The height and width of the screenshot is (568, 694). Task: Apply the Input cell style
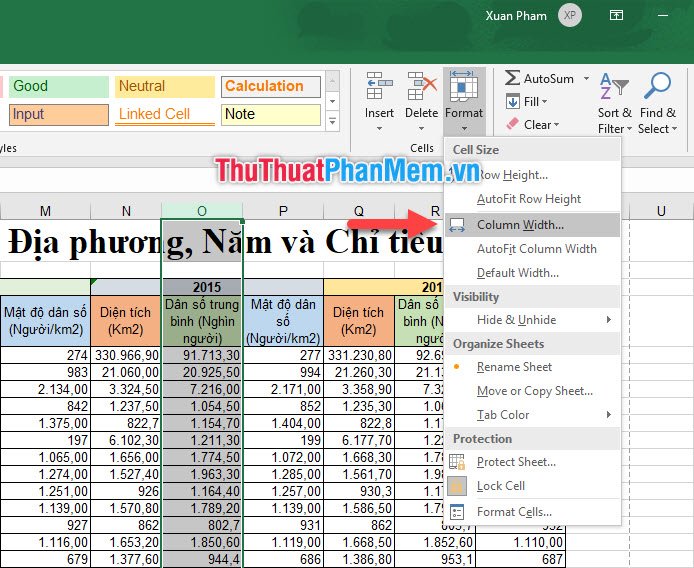click(59, 114)
